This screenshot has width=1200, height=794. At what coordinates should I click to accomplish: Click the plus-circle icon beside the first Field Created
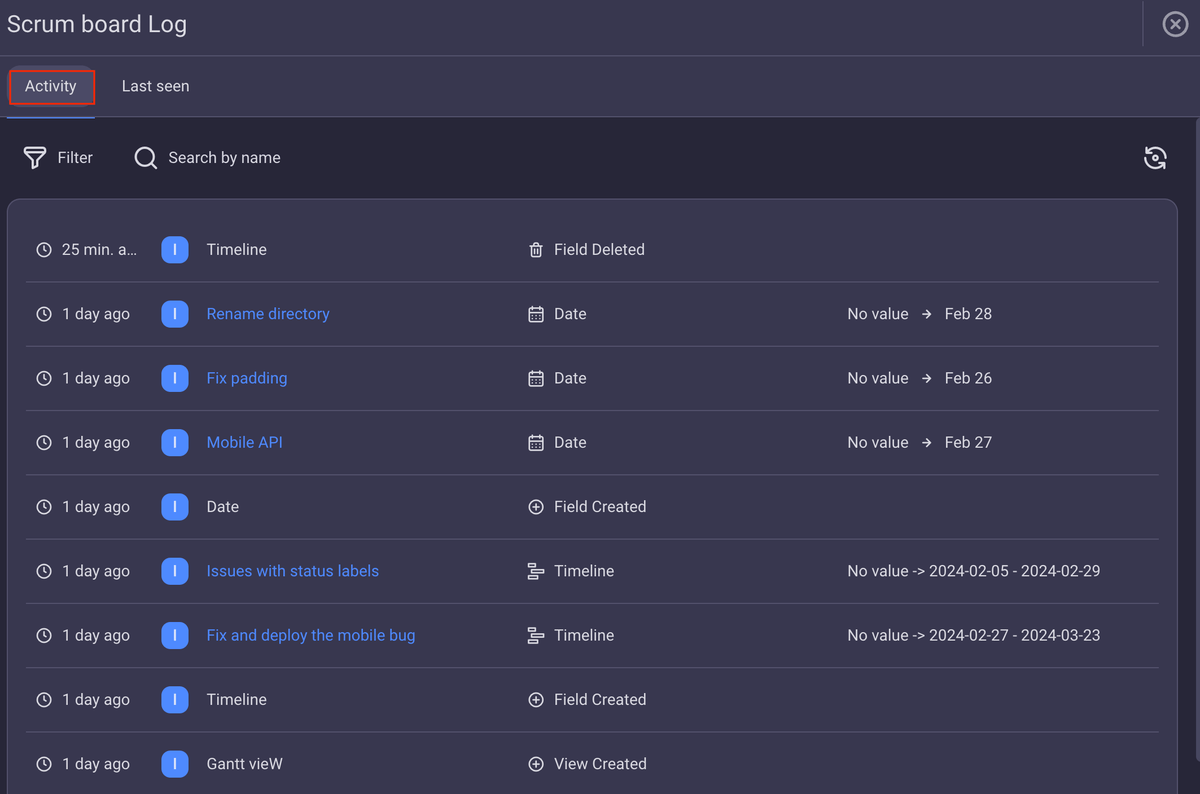point(536,506)
